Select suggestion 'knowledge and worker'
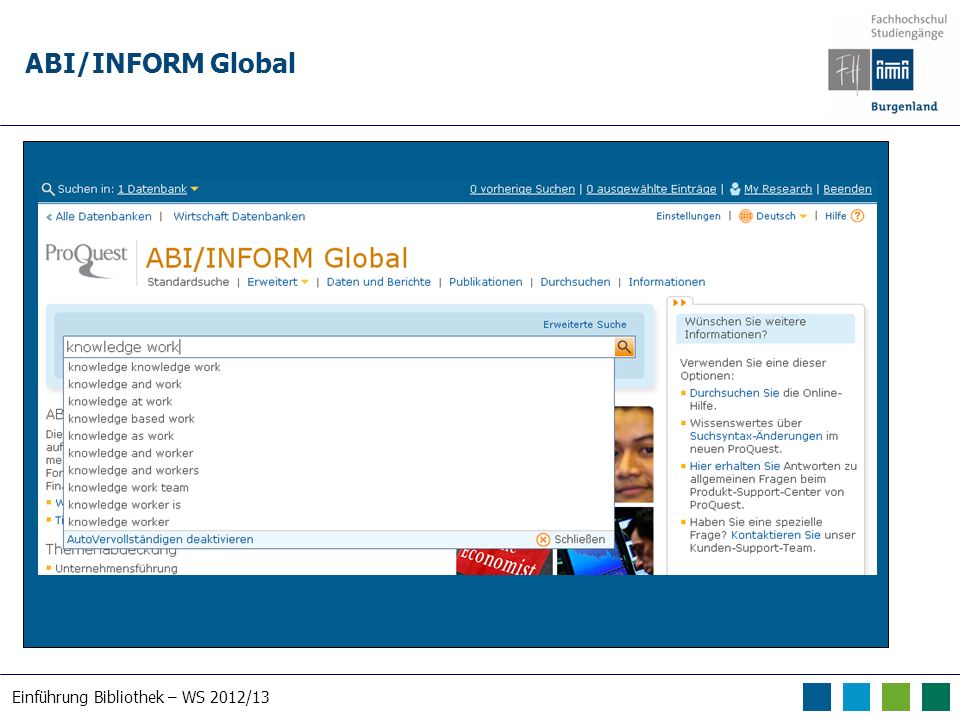 [339, 452]
